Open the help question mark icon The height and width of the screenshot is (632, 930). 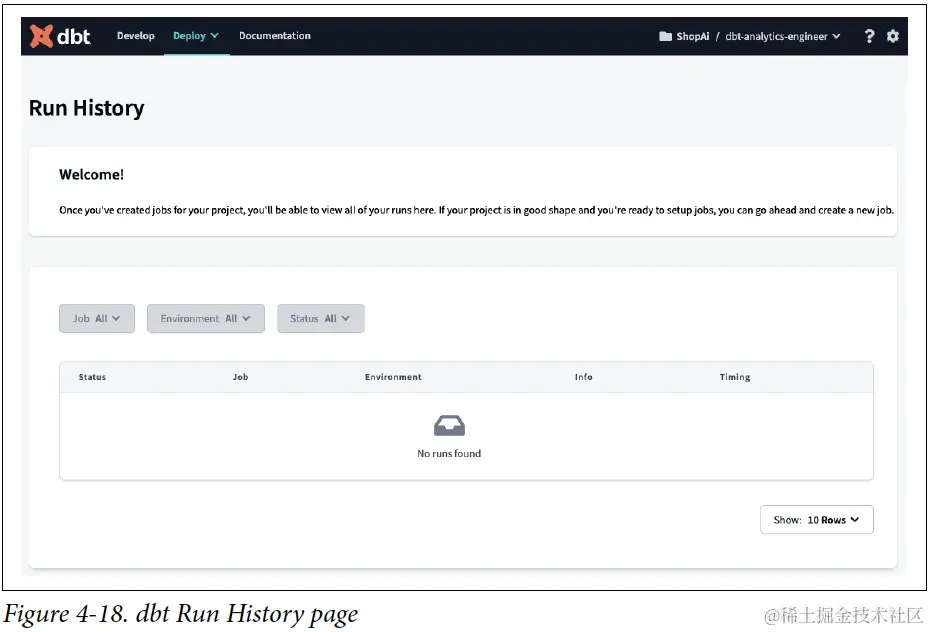tap(869, 36)
